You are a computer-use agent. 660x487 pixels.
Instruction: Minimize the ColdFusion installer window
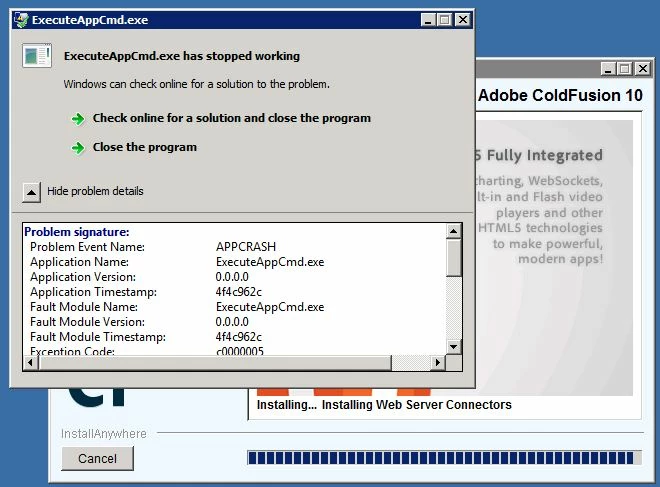click(608, 69)
